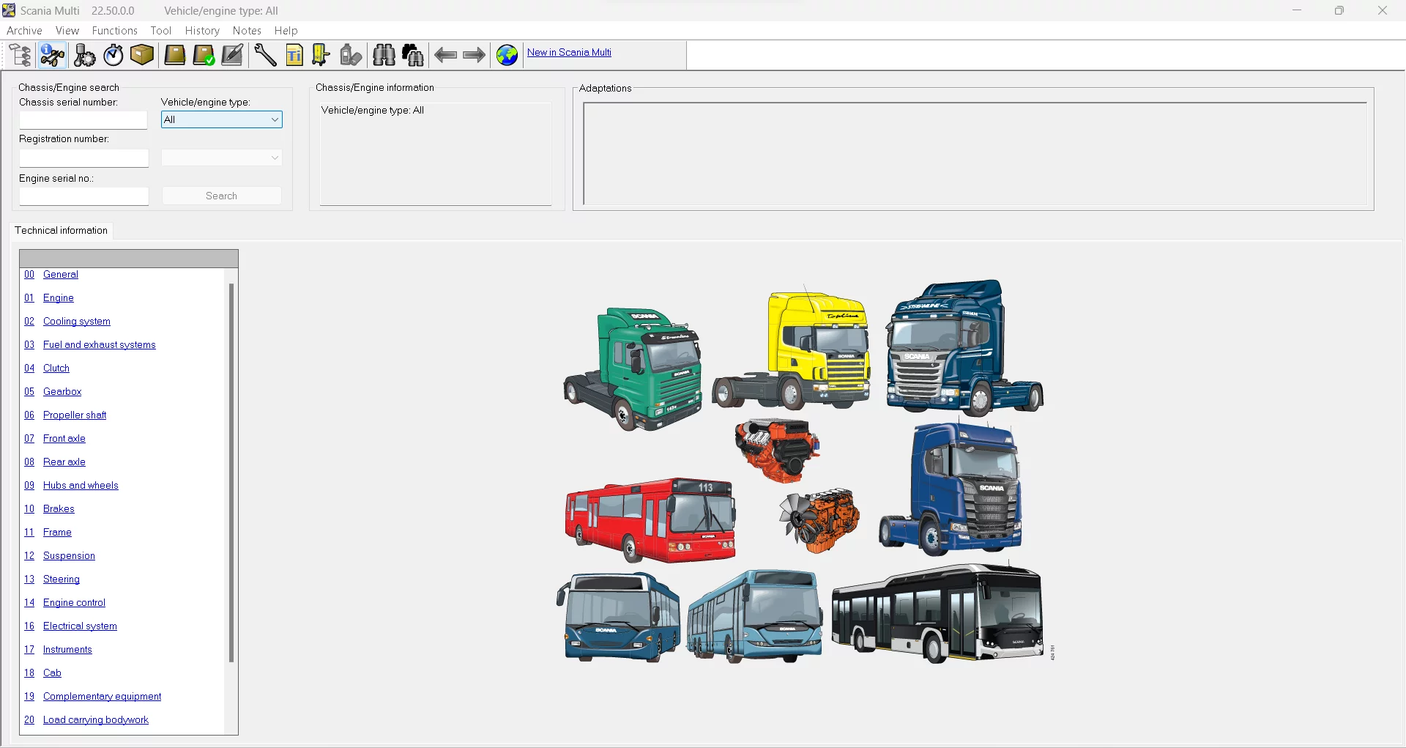Viewport: 1406px width, 748px height.
Task: Select the binoculars search icon
Action: (x=384, y=54)
